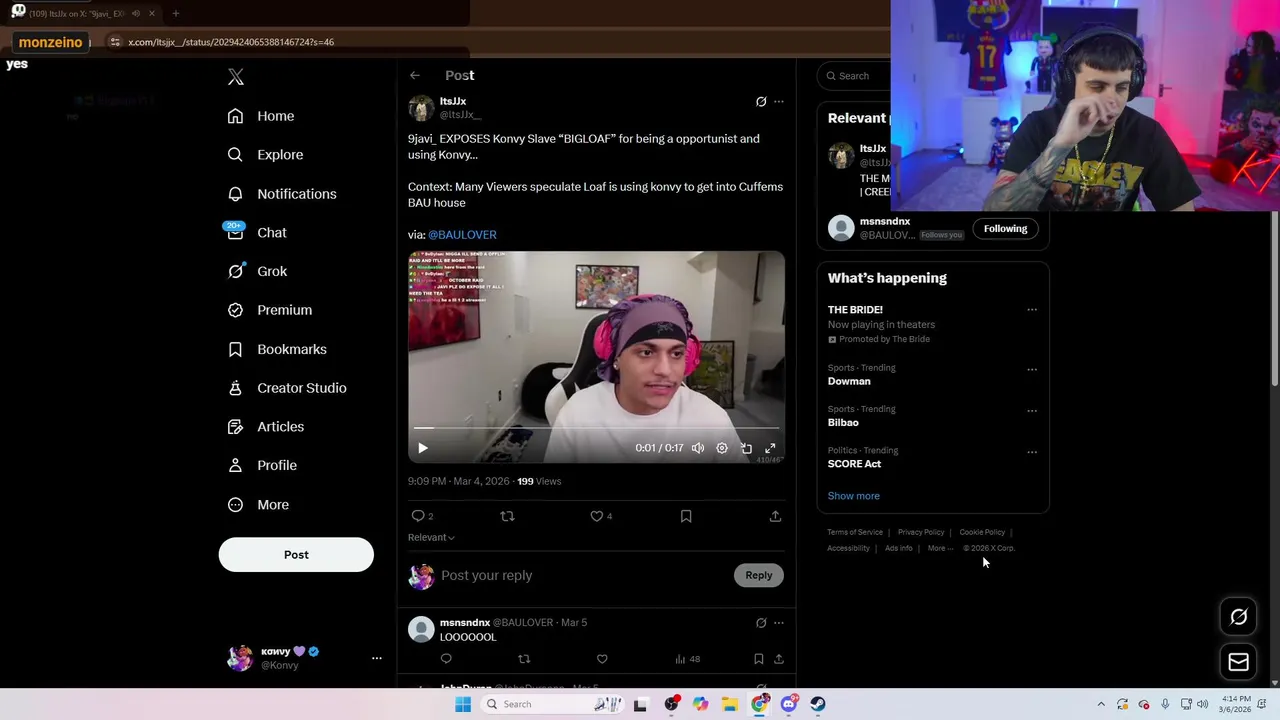Click the Grok icon on ItsJJx's post
1280x720 pixels.
[761, 102]
